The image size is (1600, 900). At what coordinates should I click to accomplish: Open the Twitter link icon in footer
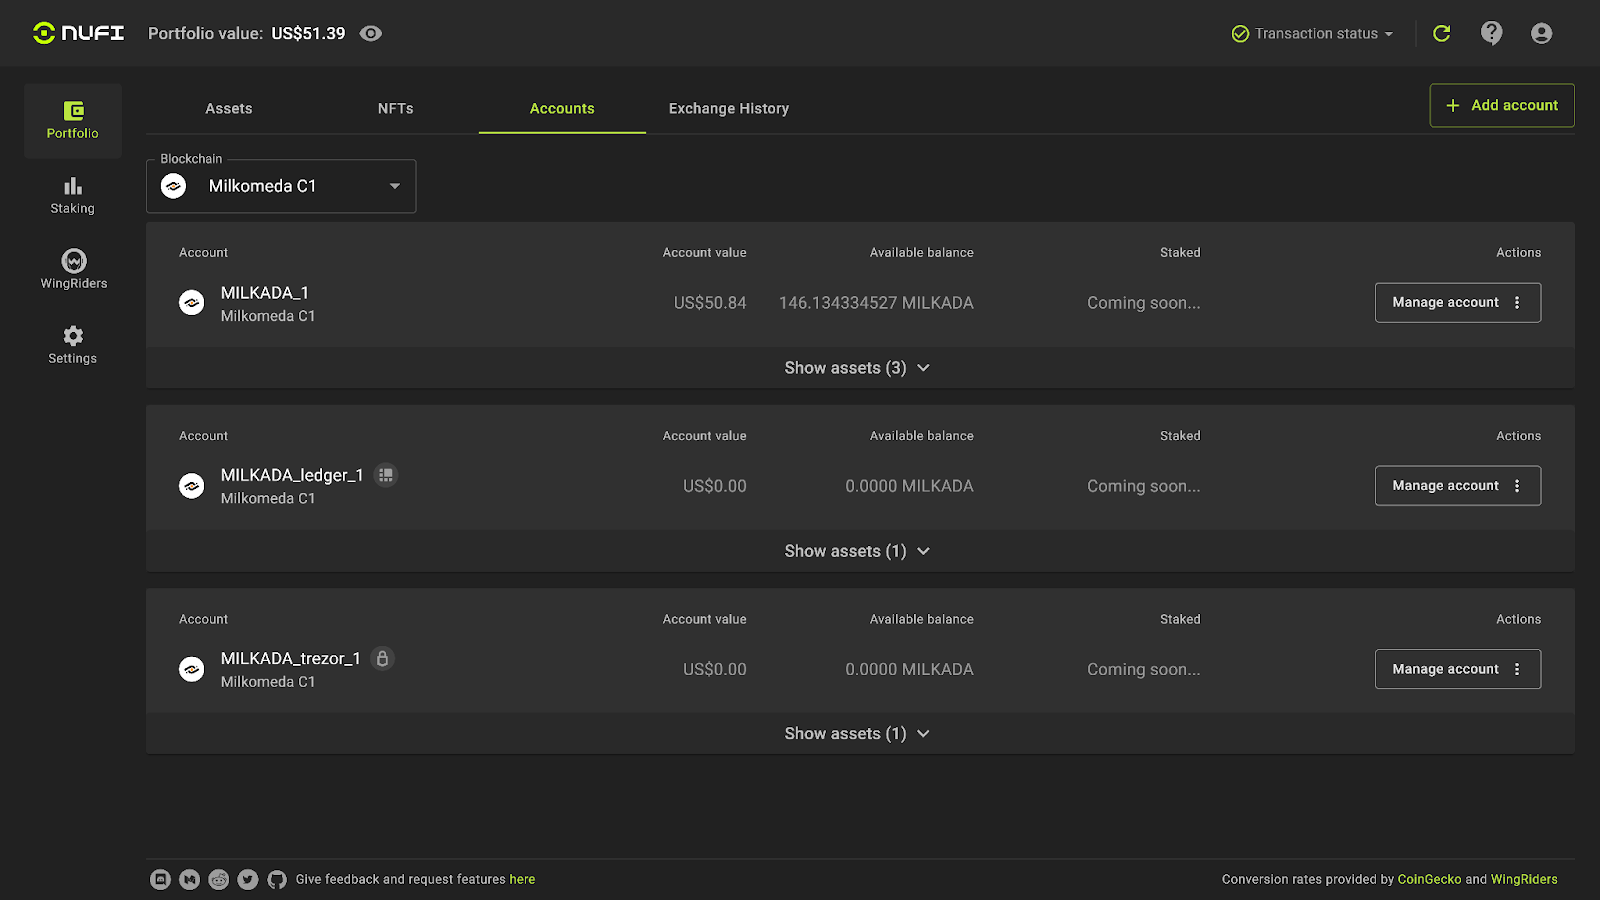248,879
